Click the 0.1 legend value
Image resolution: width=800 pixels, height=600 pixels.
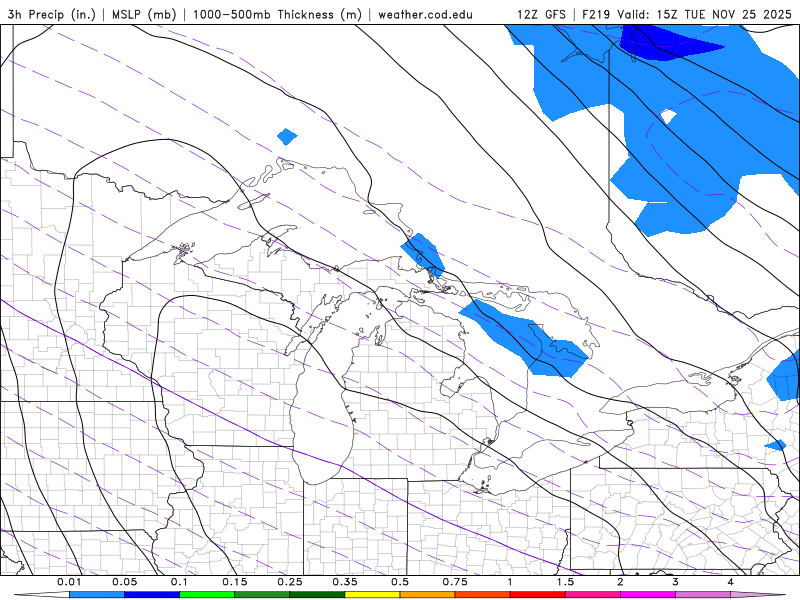179,582
